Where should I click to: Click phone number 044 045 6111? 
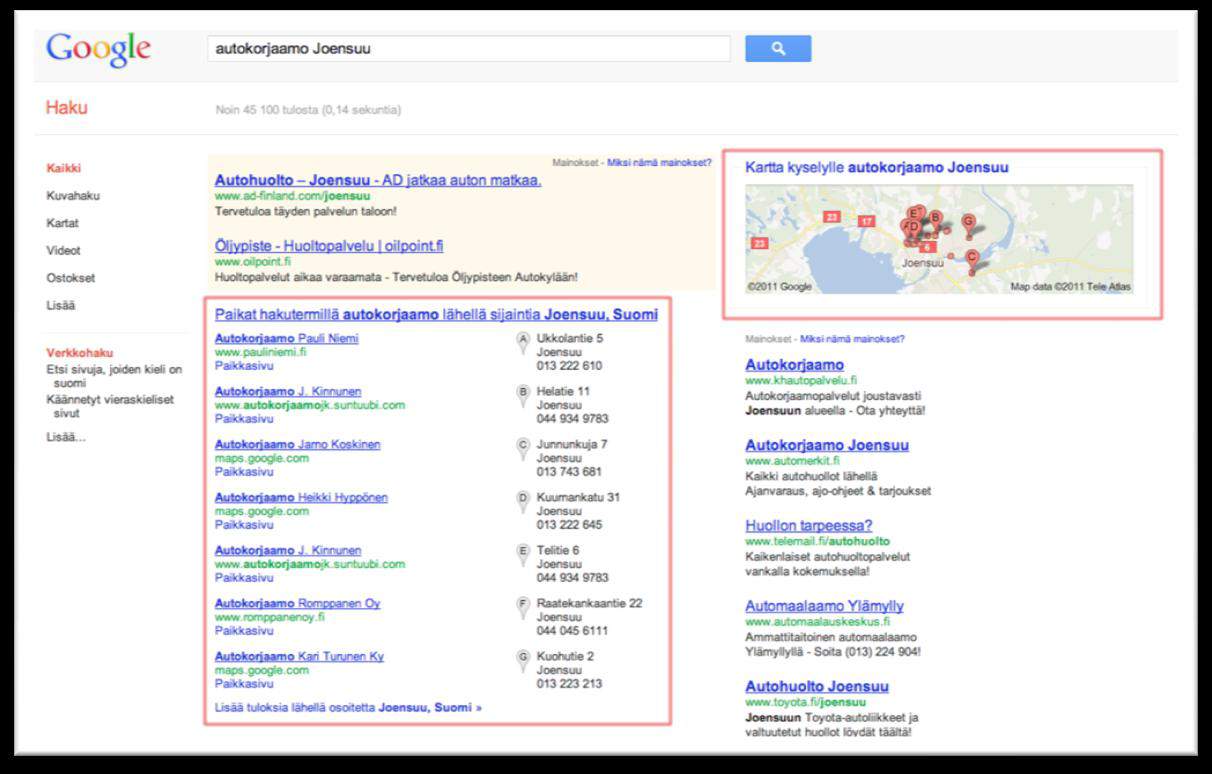tap(572, 631)
